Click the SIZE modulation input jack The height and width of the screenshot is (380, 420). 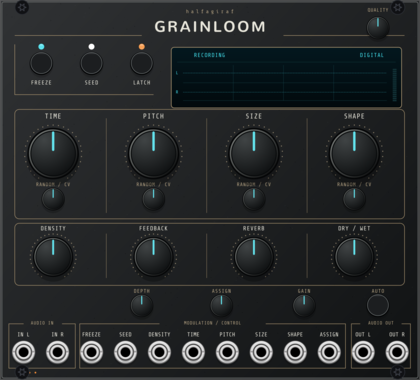(261, 352)
